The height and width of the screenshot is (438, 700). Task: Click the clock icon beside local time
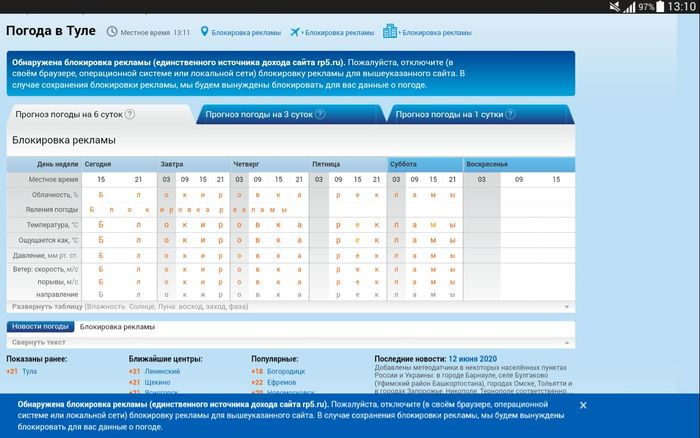[112, 32]
